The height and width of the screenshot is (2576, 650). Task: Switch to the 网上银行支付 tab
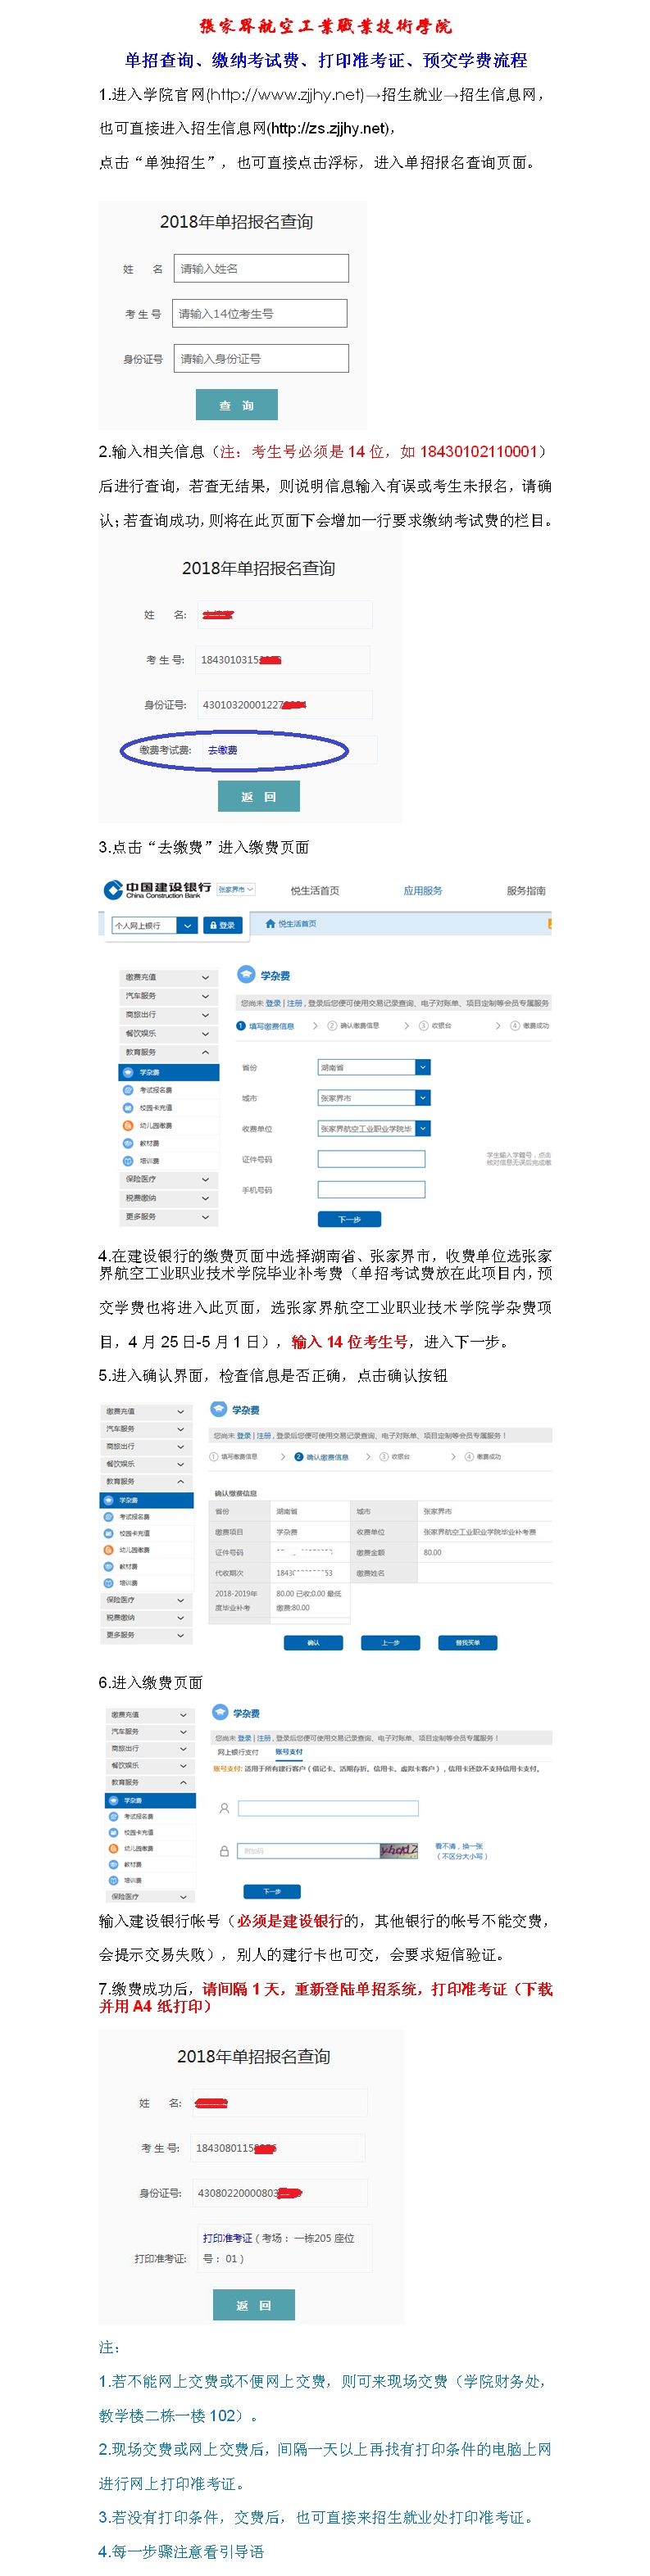[x=238, y=1752]
